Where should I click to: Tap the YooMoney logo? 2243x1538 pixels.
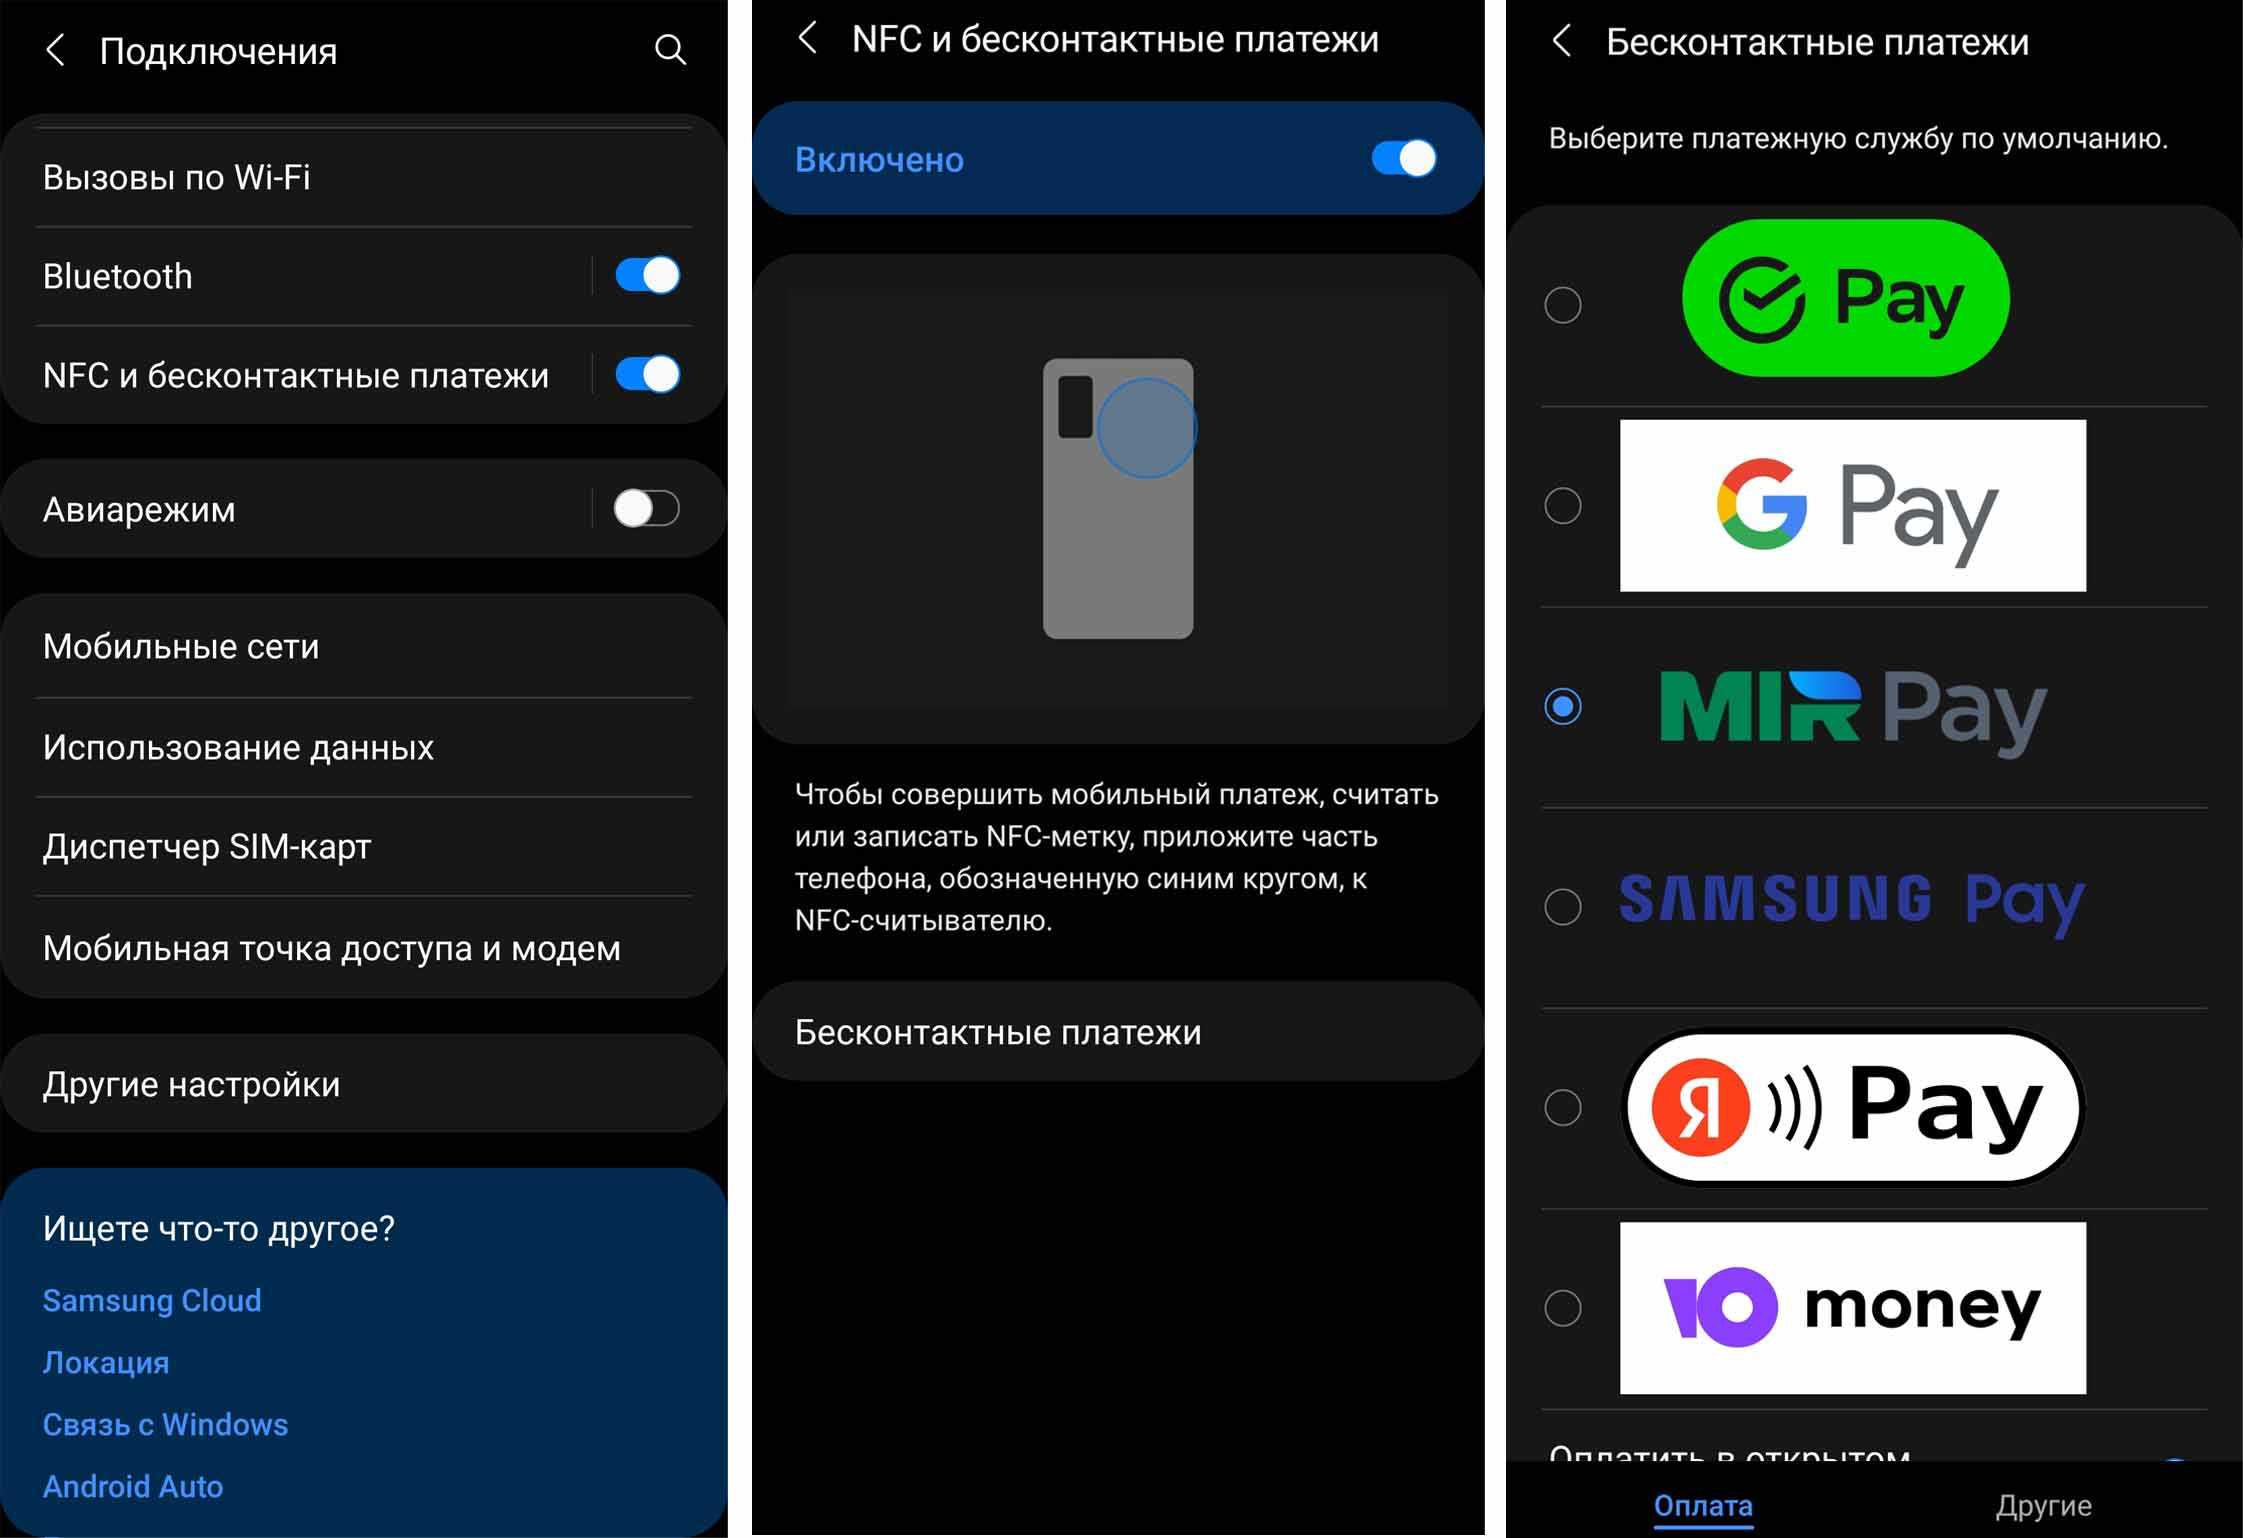tap(1853, 1308)
